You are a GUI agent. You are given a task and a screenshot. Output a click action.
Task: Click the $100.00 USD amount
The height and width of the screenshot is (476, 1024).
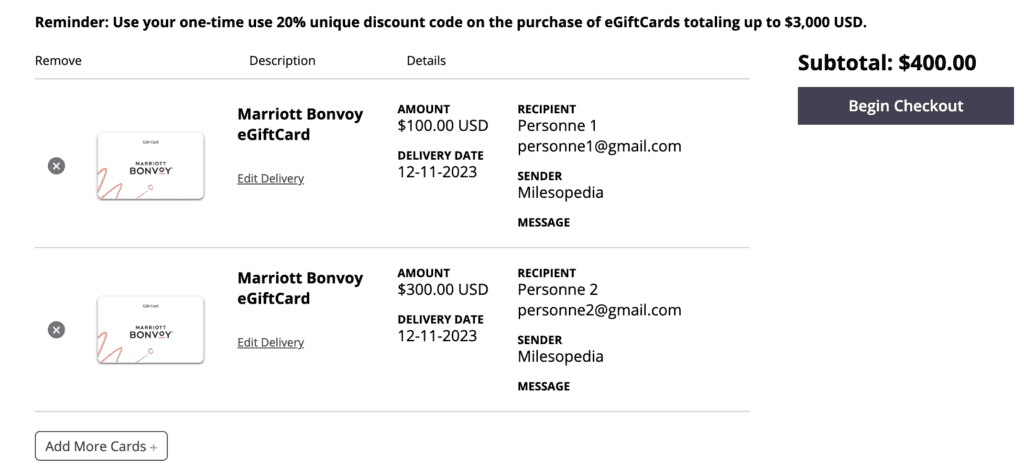442,126
